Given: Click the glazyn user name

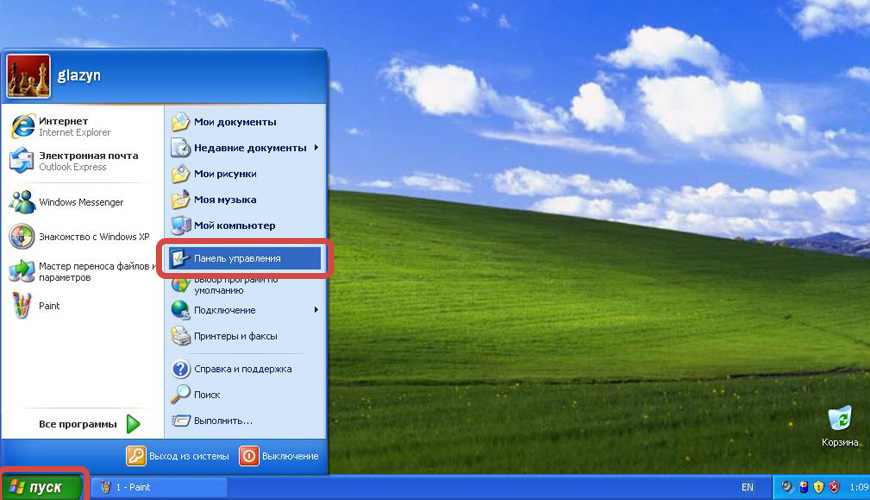Looking at the screenshot, I should (79, 75).
